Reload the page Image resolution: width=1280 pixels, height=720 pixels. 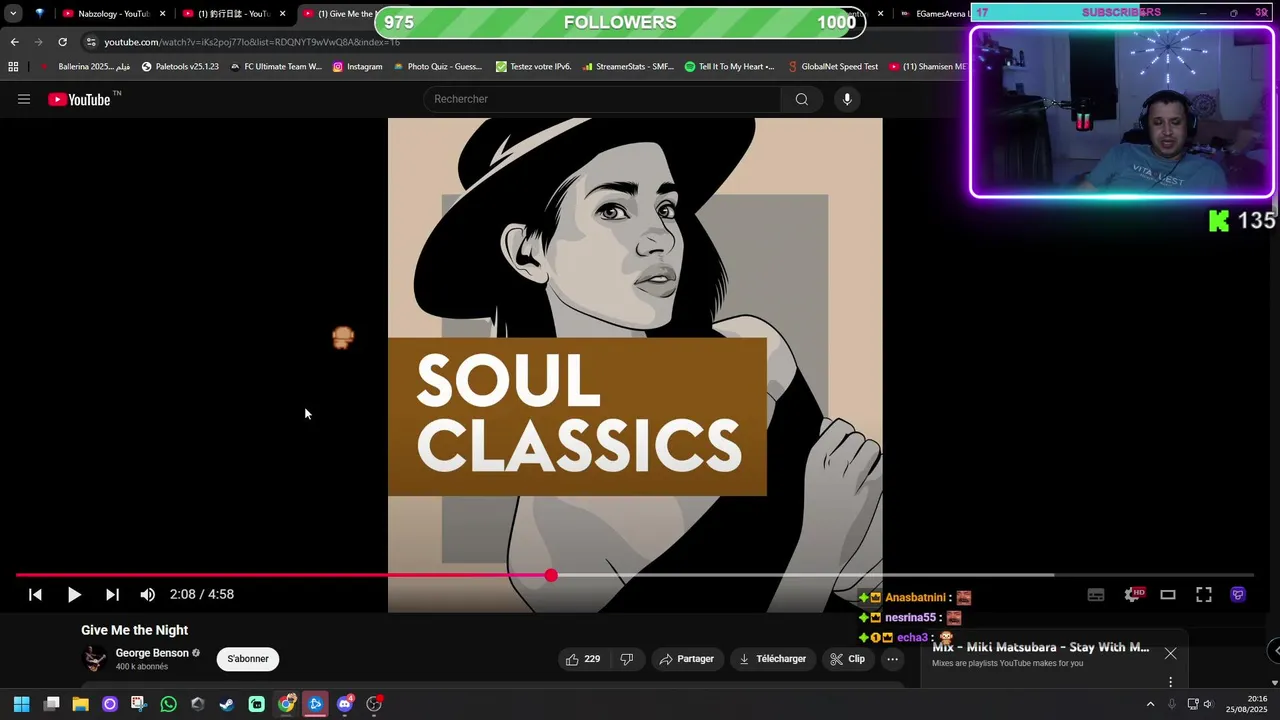[62, 42]
